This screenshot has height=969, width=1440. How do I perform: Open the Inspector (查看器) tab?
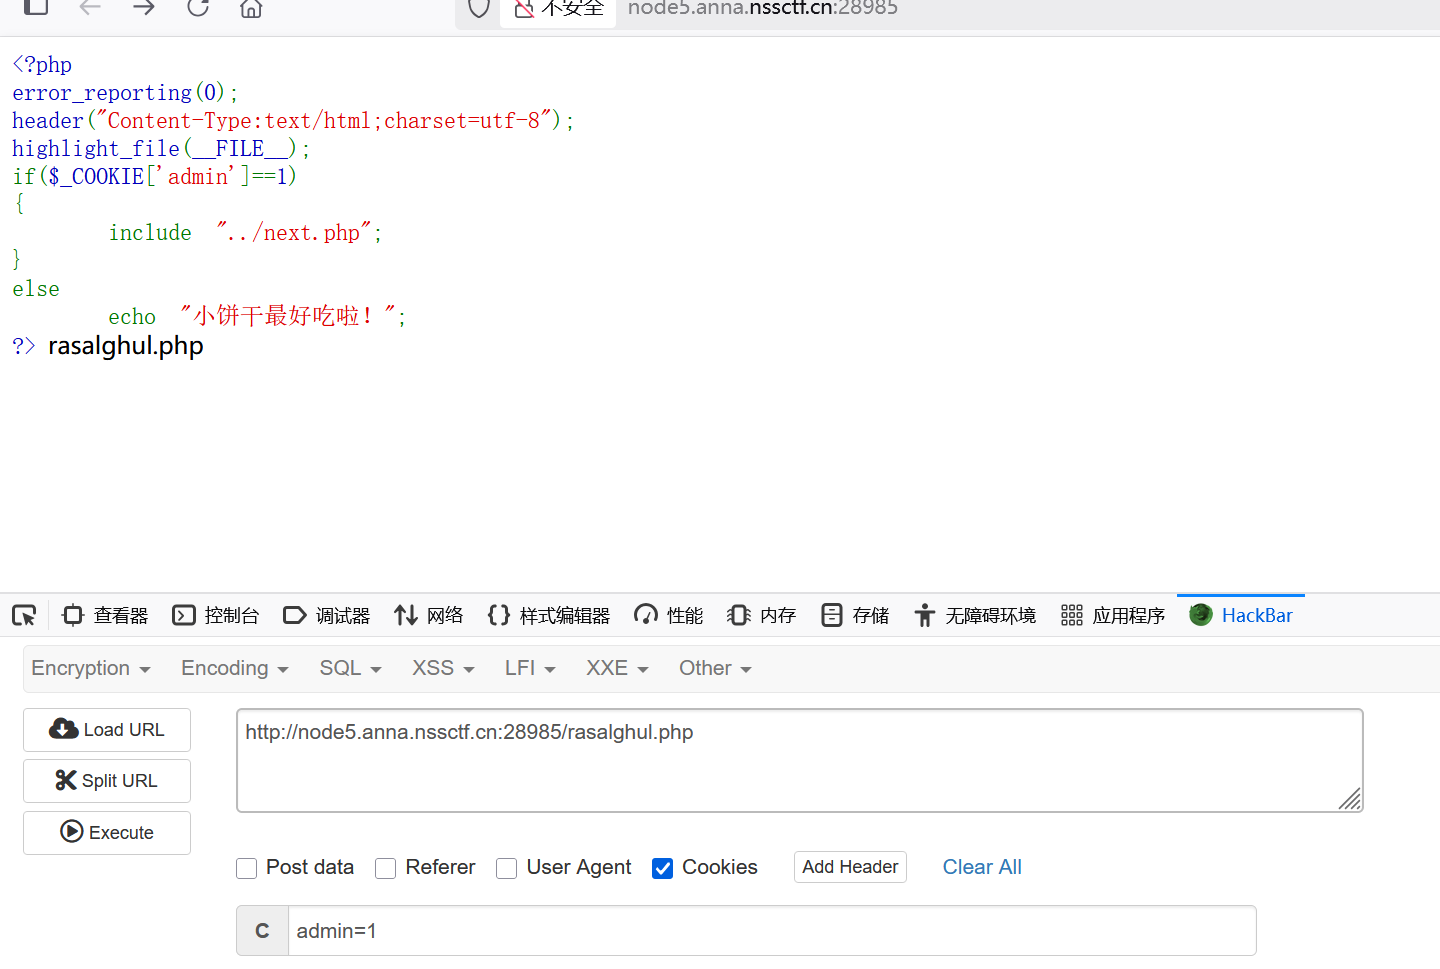pos(105,615)
